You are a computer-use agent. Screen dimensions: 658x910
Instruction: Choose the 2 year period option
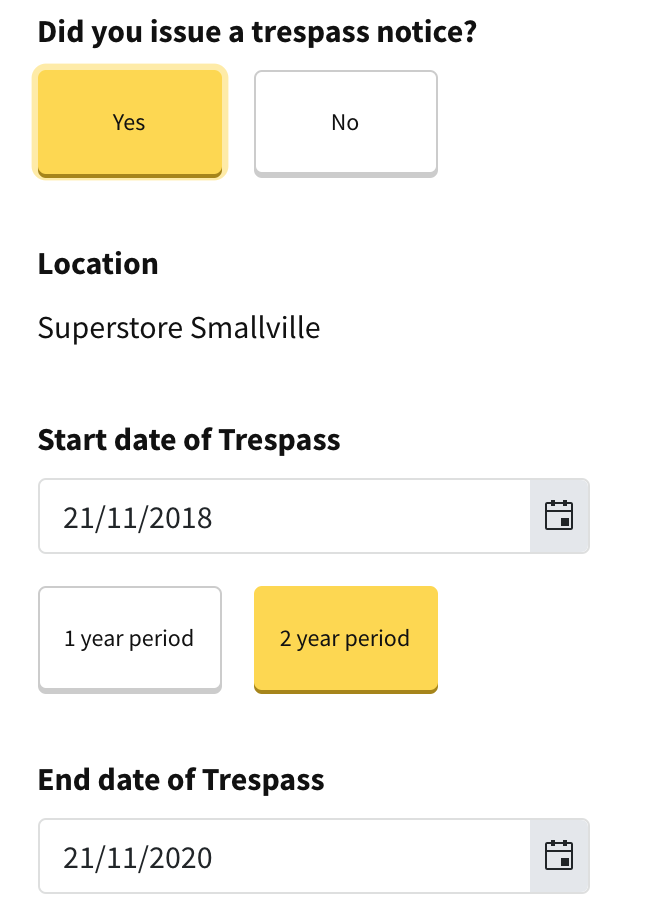pos(346,639)
